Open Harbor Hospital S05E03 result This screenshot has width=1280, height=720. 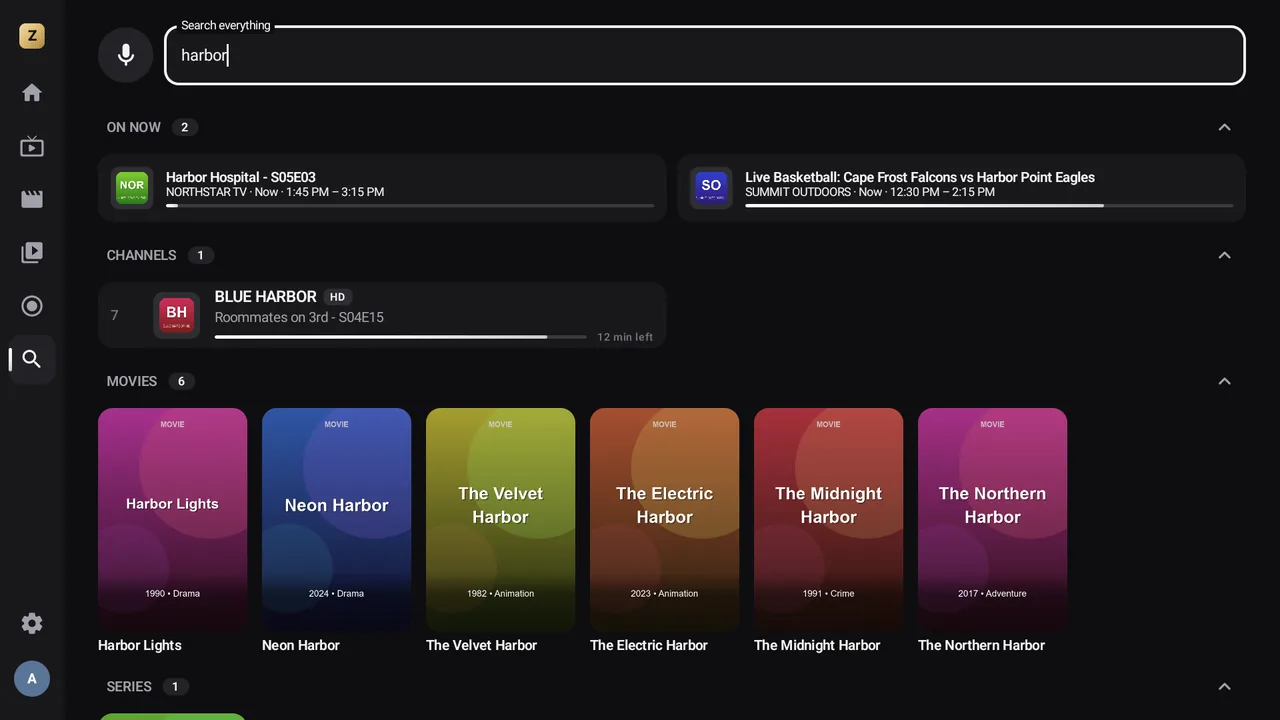tap(382, 187)
